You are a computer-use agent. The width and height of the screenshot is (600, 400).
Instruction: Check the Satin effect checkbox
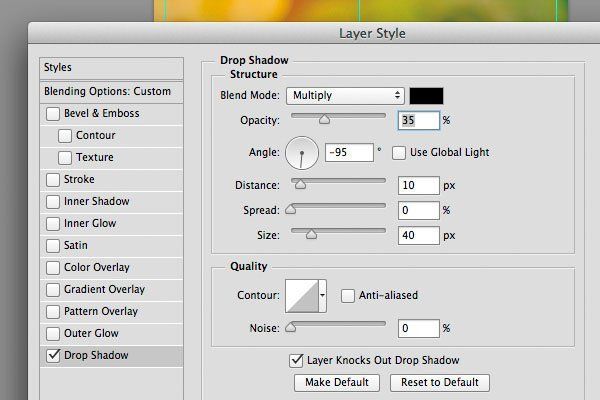(53, 245)
